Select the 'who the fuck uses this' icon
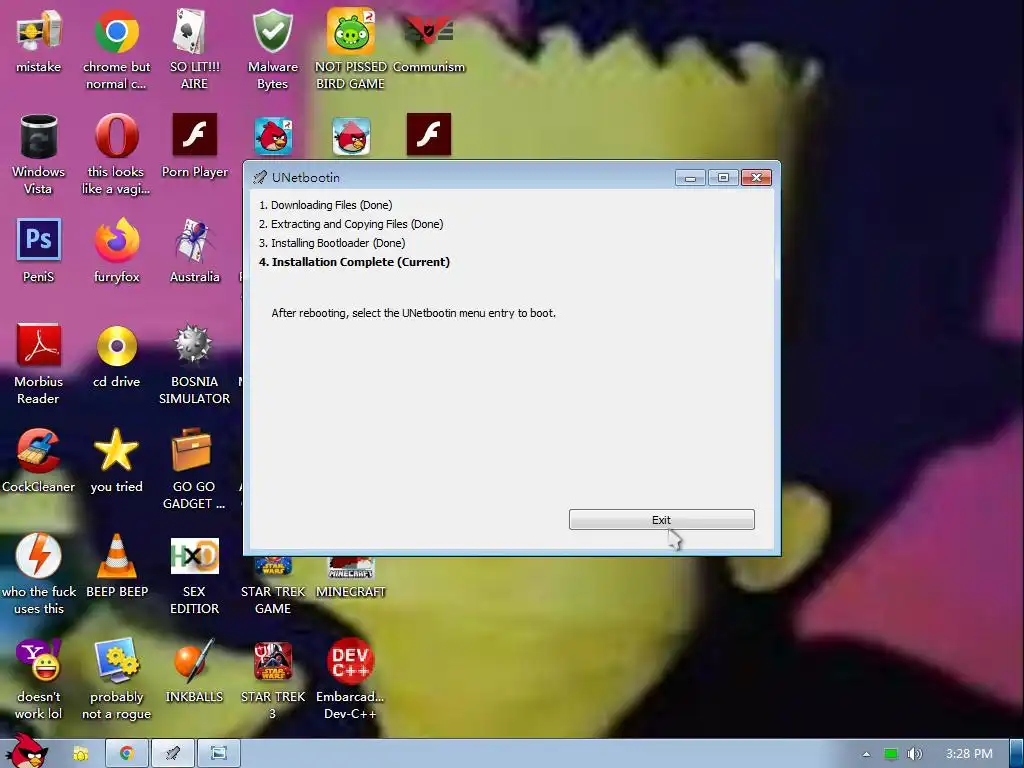Viewport: 1024px width, 768px height. click(x=39, y=575)
